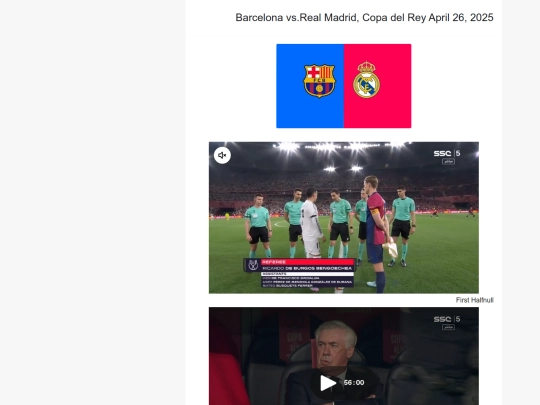Screen dimensions: 540x405
Task: Click the Barcelona vs. Real Madrid headline
Action: click(x=364, y=18)
